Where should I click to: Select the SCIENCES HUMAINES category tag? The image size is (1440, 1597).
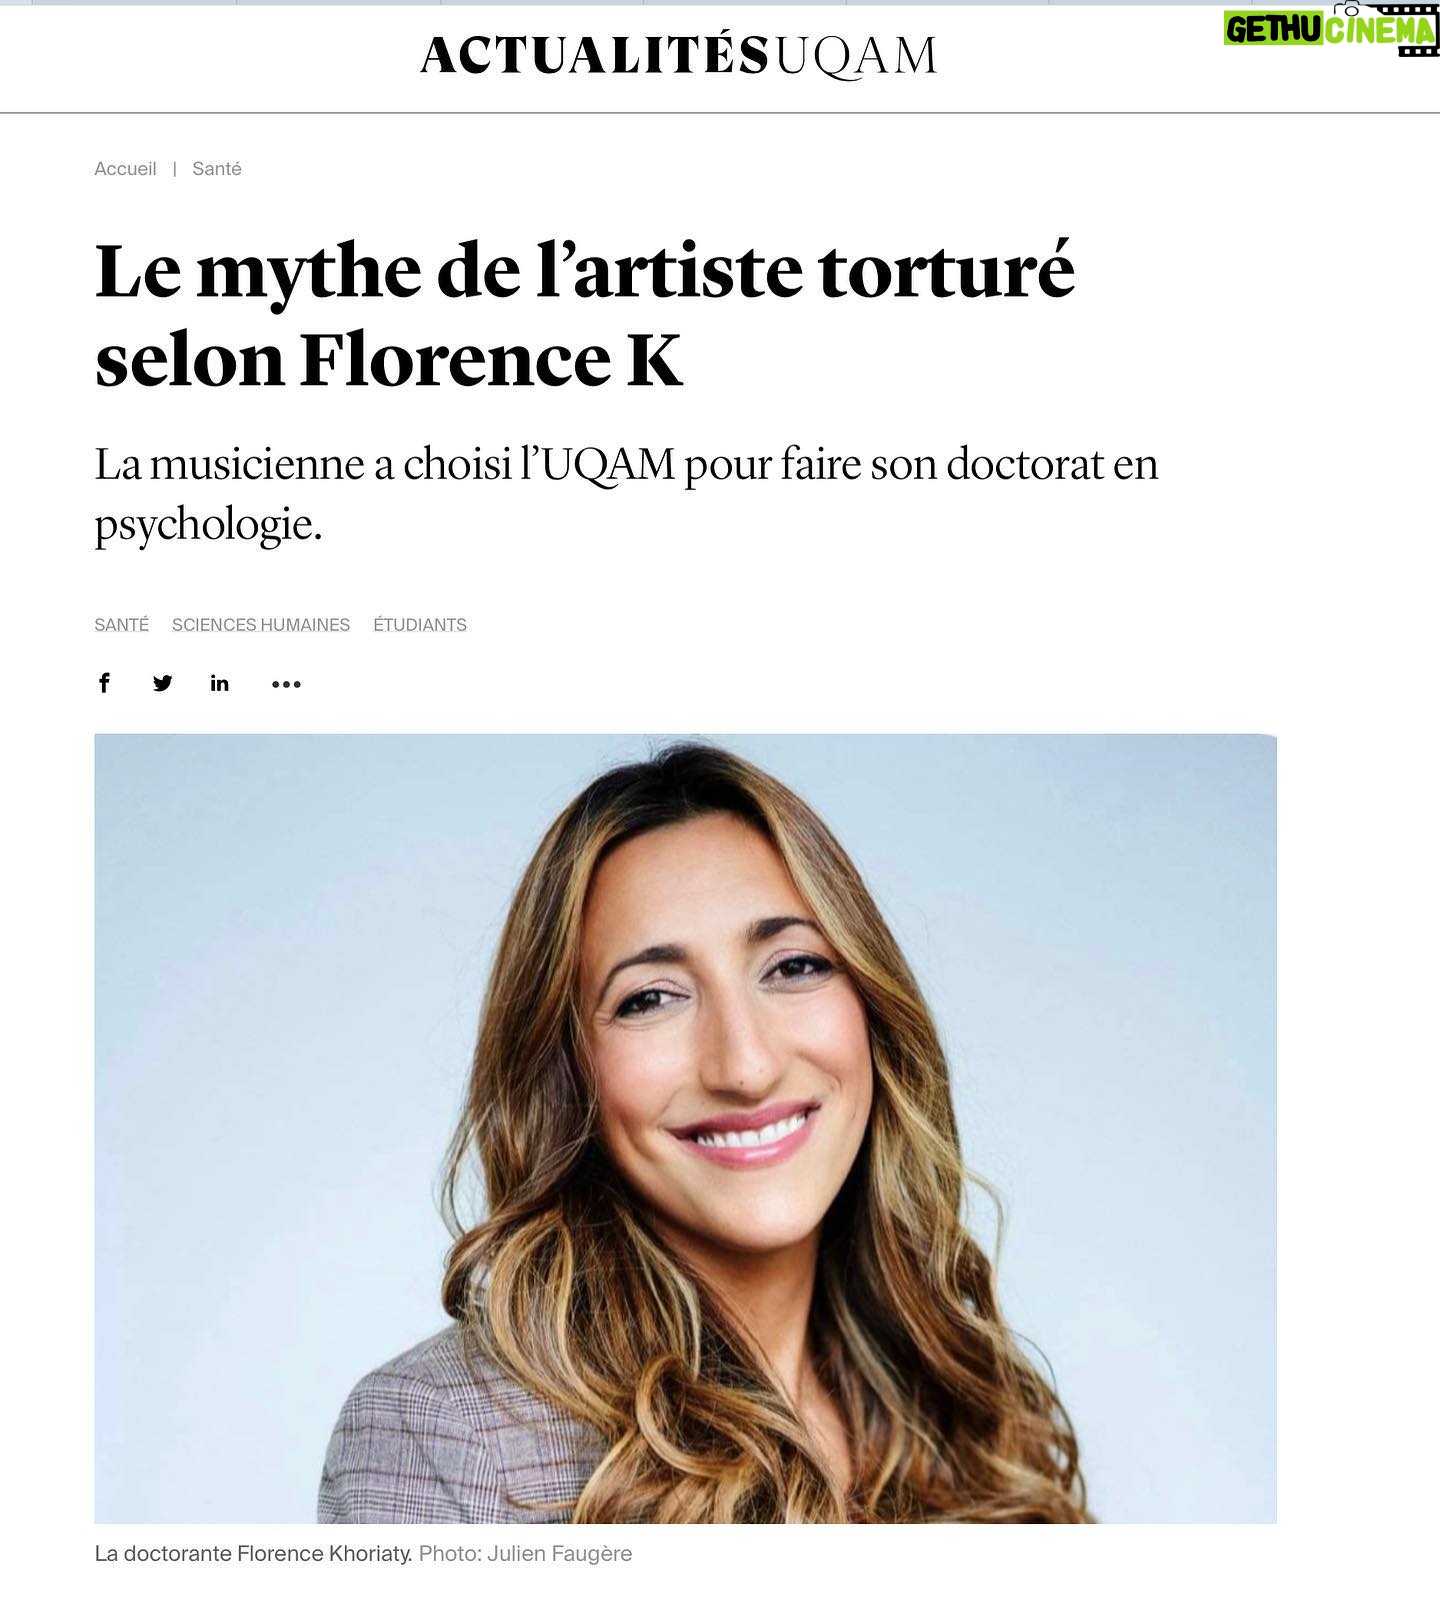pos(261,625)
